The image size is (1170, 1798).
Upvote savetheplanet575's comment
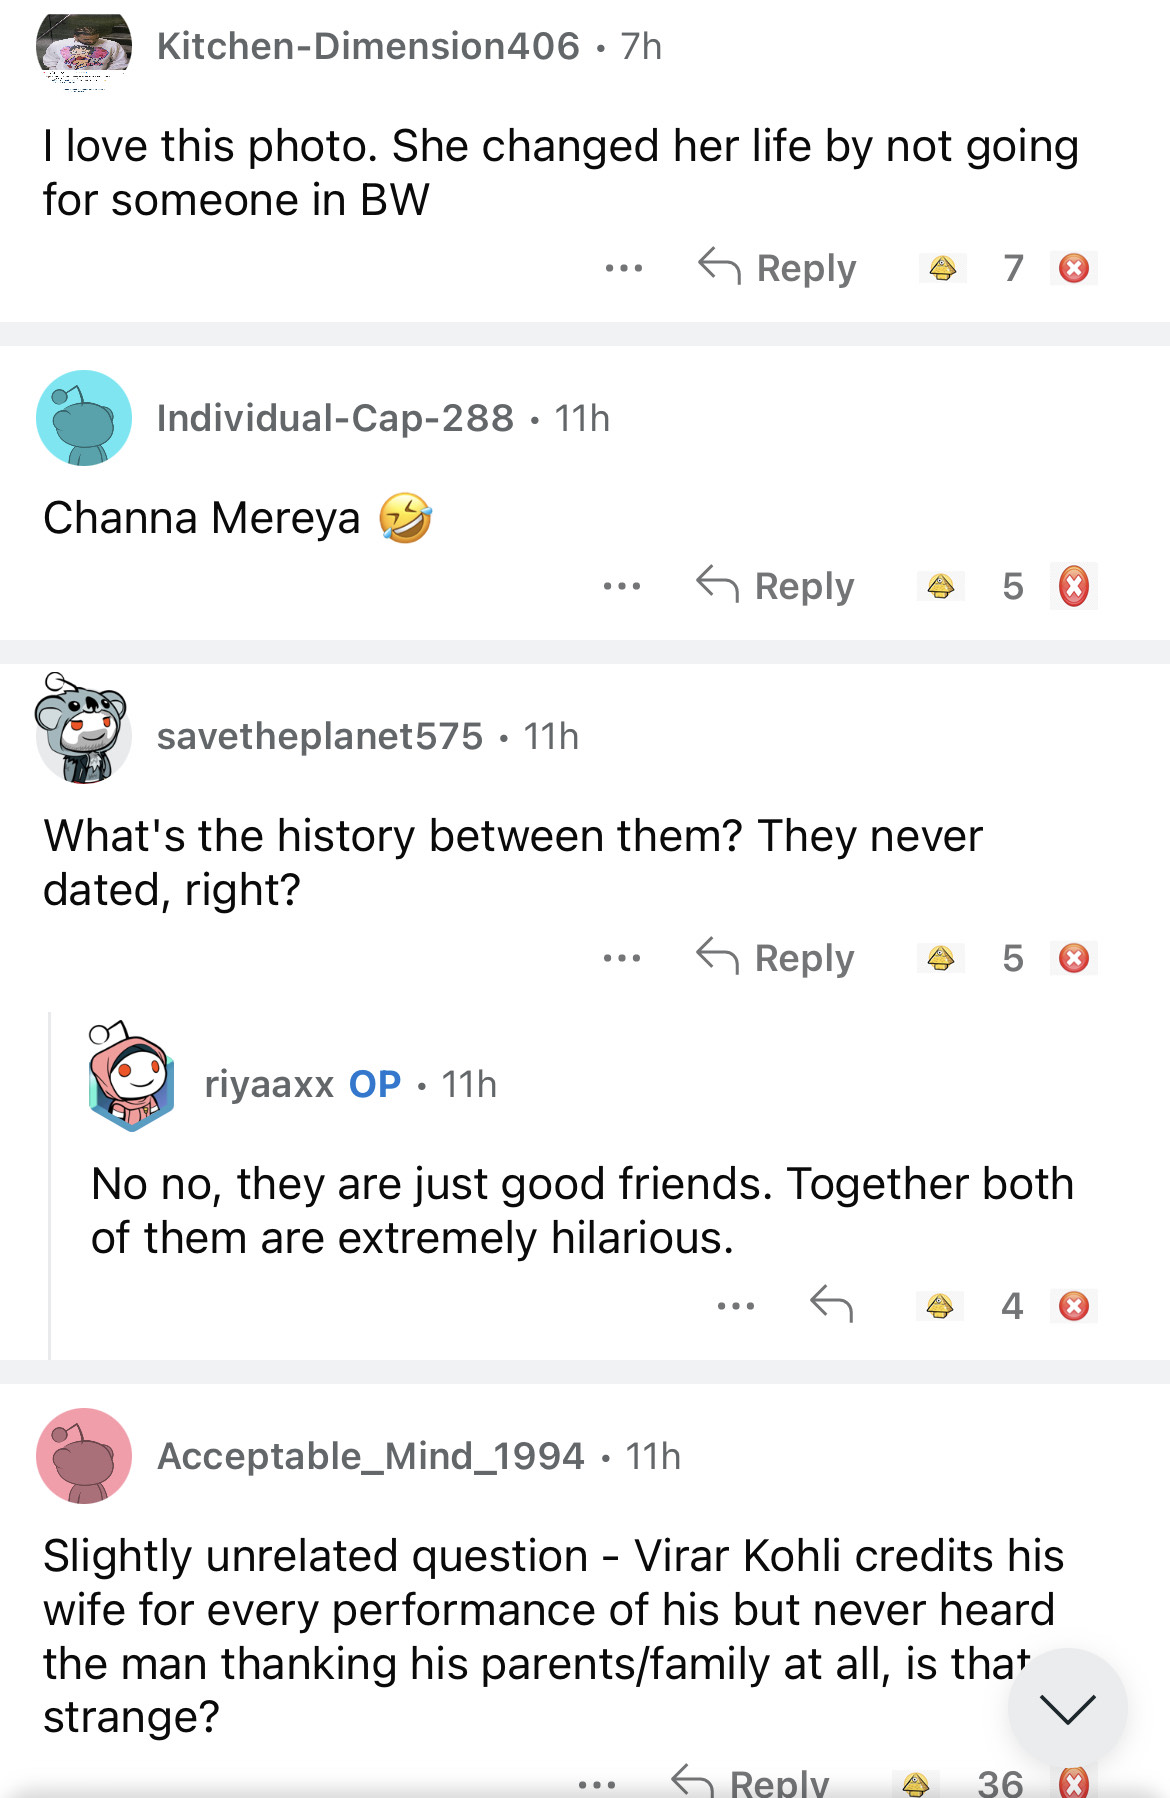tap(940, 958)
